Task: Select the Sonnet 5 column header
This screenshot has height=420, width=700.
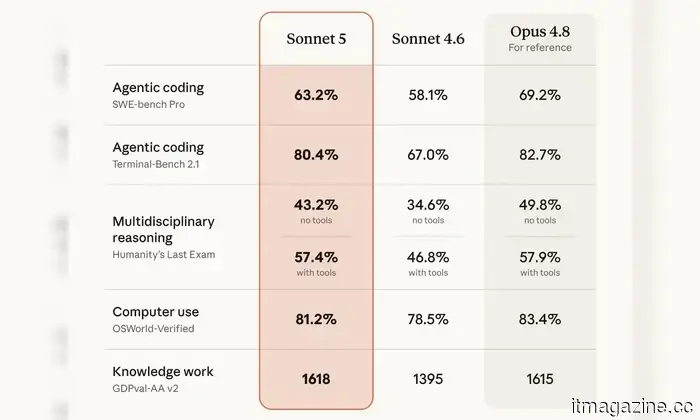Action: [316, 39]
